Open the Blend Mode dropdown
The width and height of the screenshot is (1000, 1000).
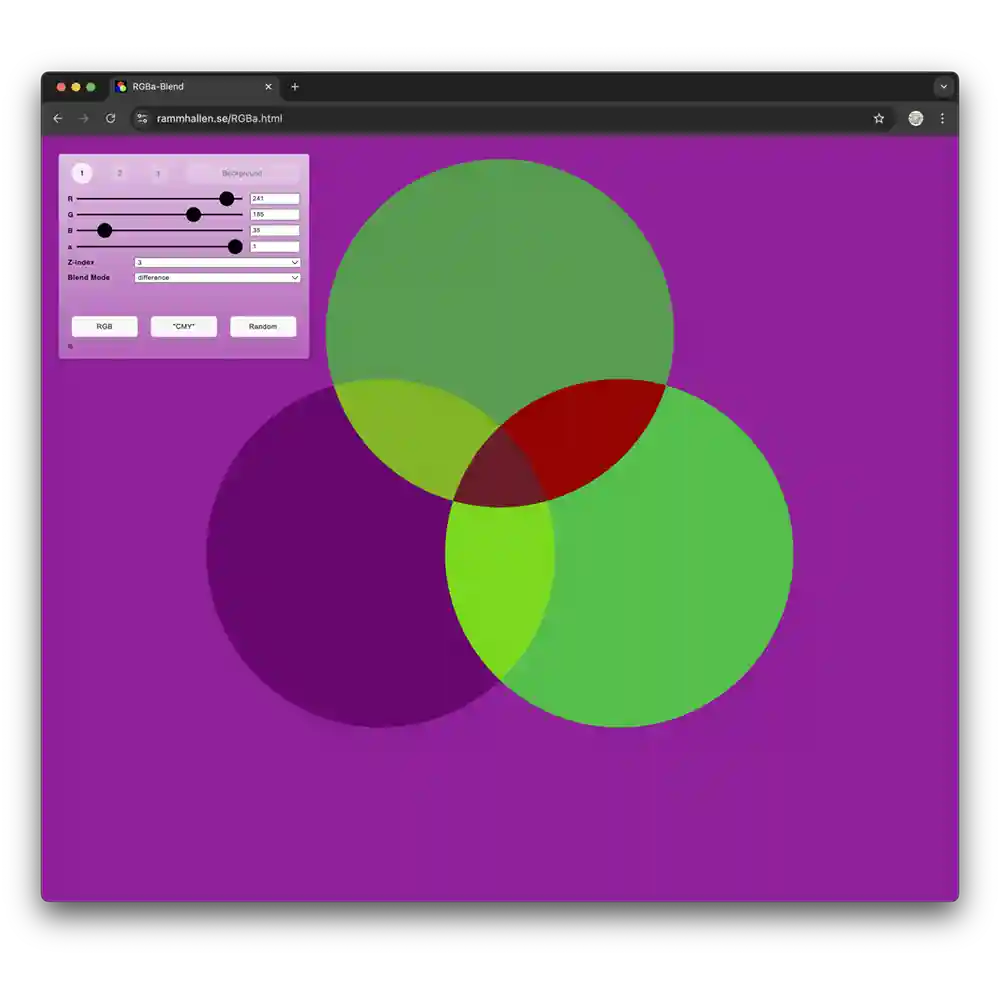217,277
